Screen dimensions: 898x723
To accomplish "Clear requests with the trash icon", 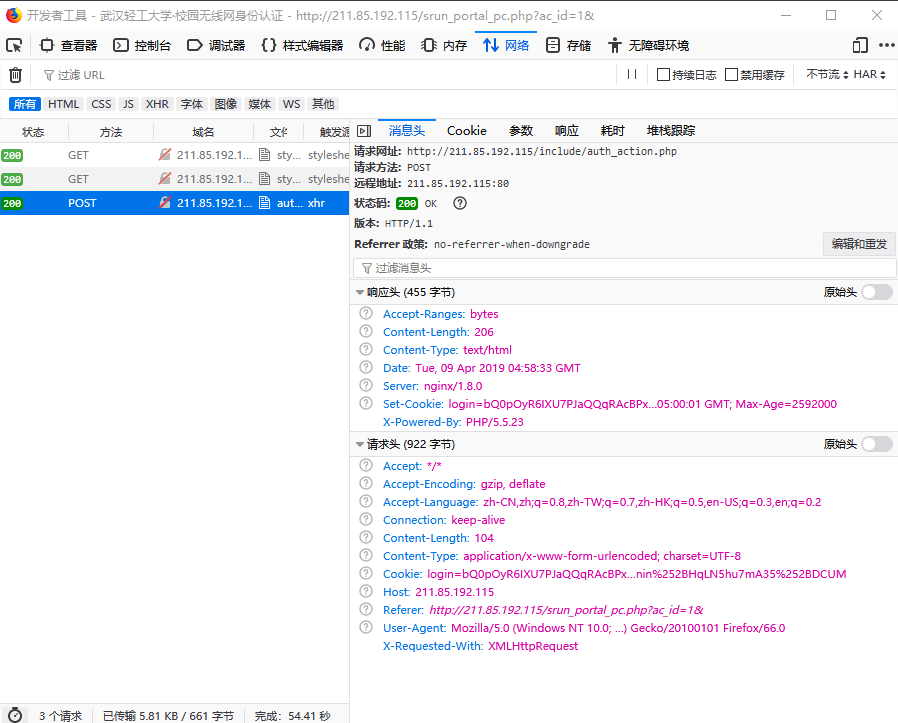I will click(x=15, y=75).
